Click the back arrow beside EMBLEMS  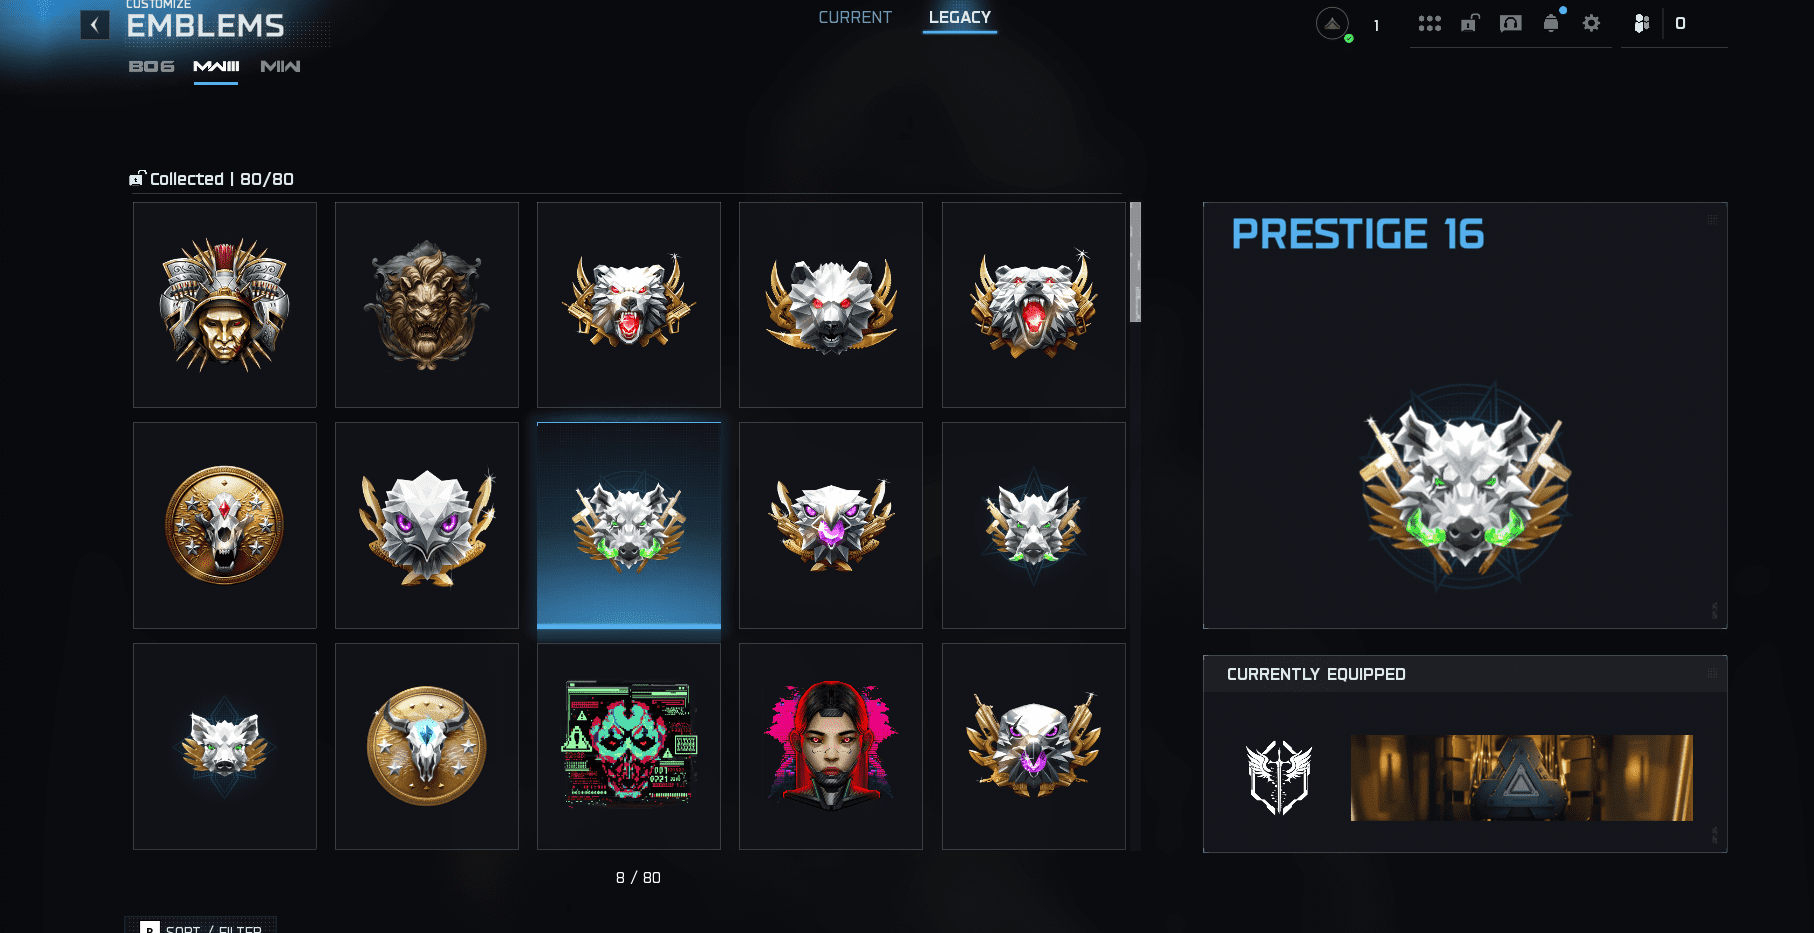click(94, 25)
